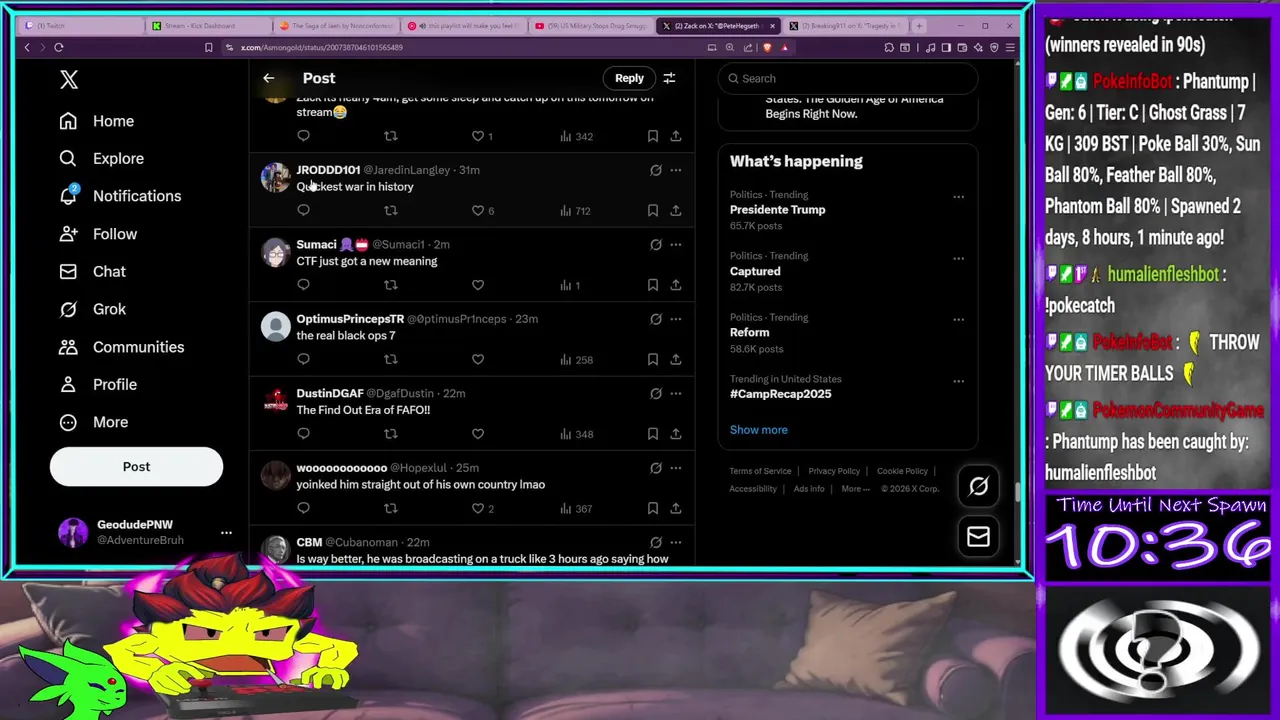Open the 'Captured' trending topic
This screenshot has height=720, width=1280.
click(755, 271)
